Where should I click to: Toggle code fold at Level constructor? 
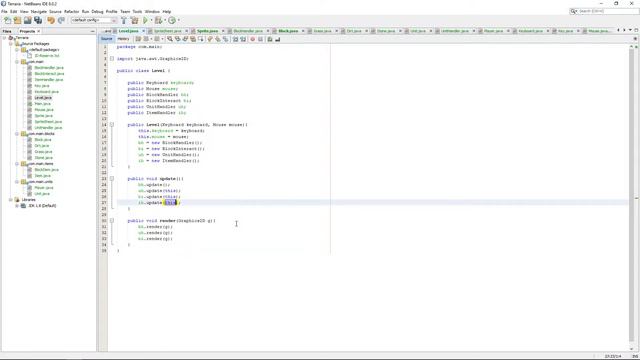click(x=112, y=124)
